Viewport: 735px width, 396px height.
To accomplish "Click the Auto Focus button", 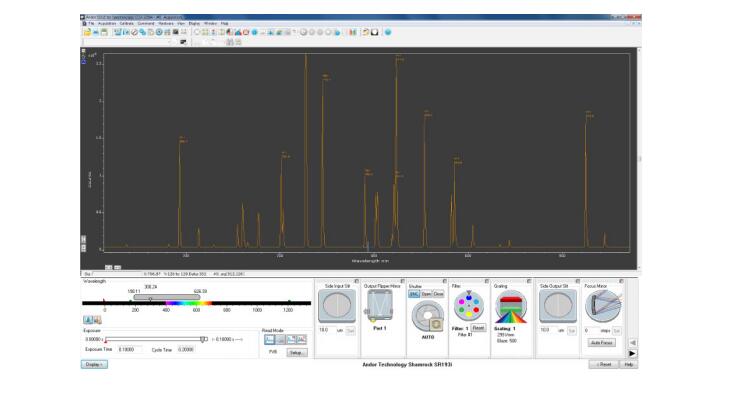I will pos(602,343).
